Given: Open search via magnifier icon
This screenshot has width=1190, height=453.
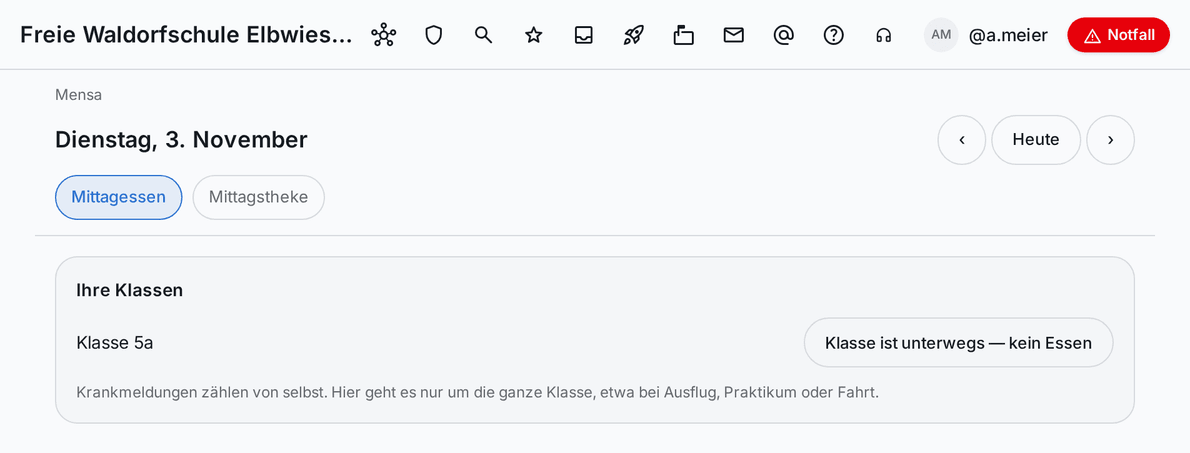Looking at the screenshot, I should click(x=483, y=35).
